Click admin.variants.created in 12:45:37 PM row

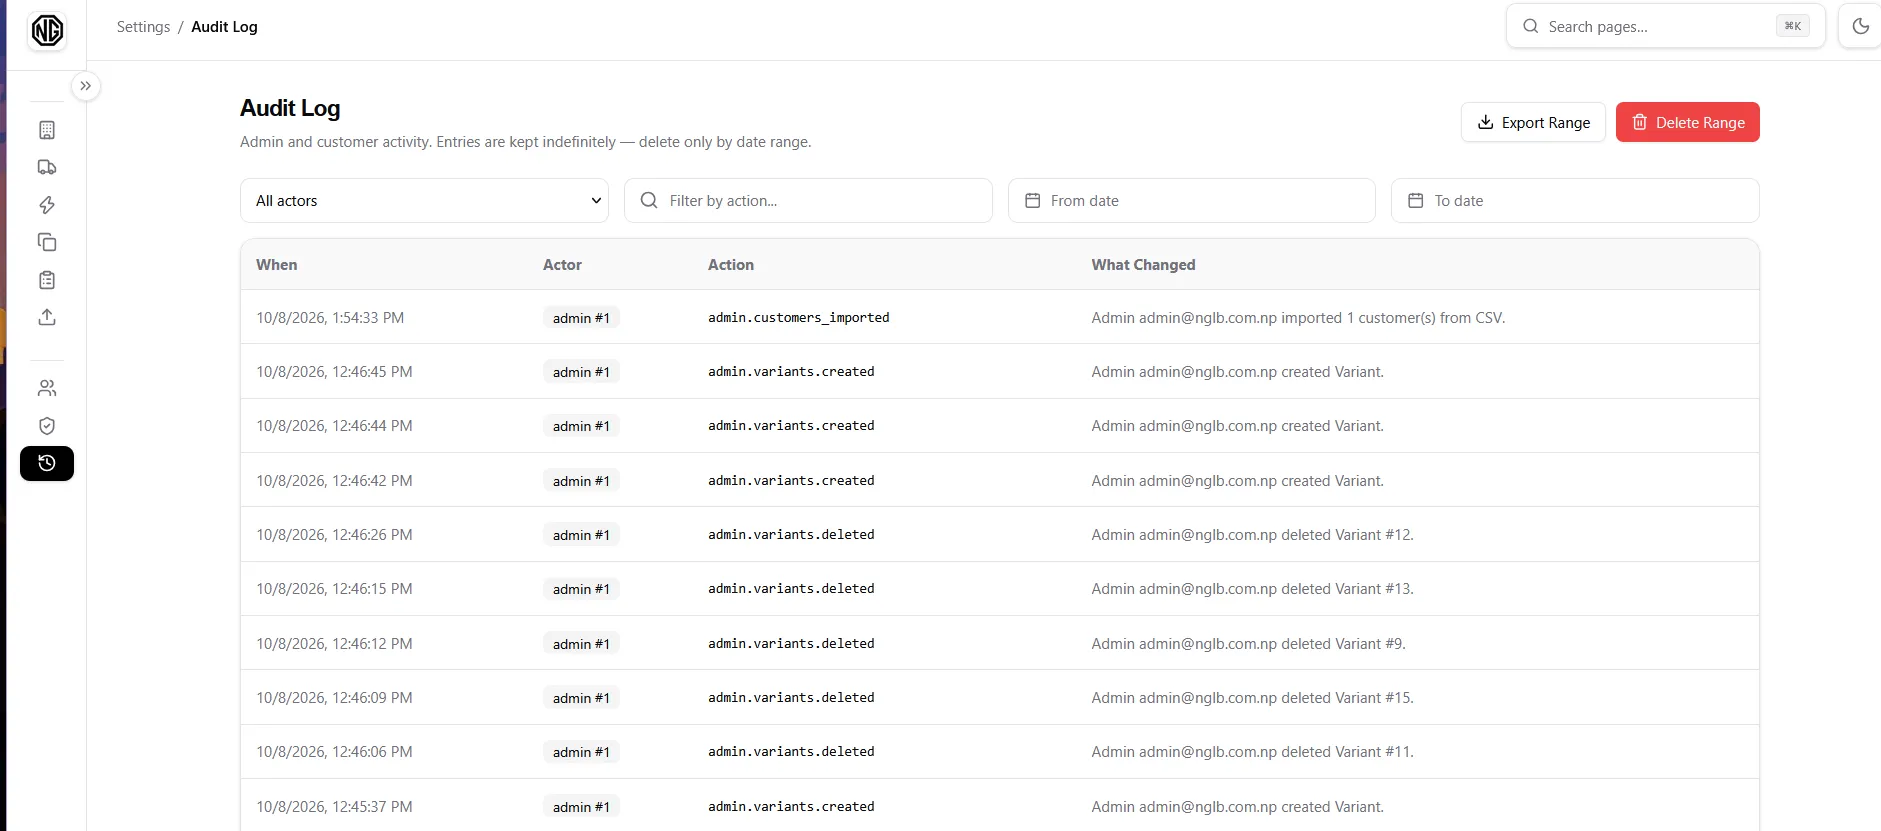click(x=791, y=806)
